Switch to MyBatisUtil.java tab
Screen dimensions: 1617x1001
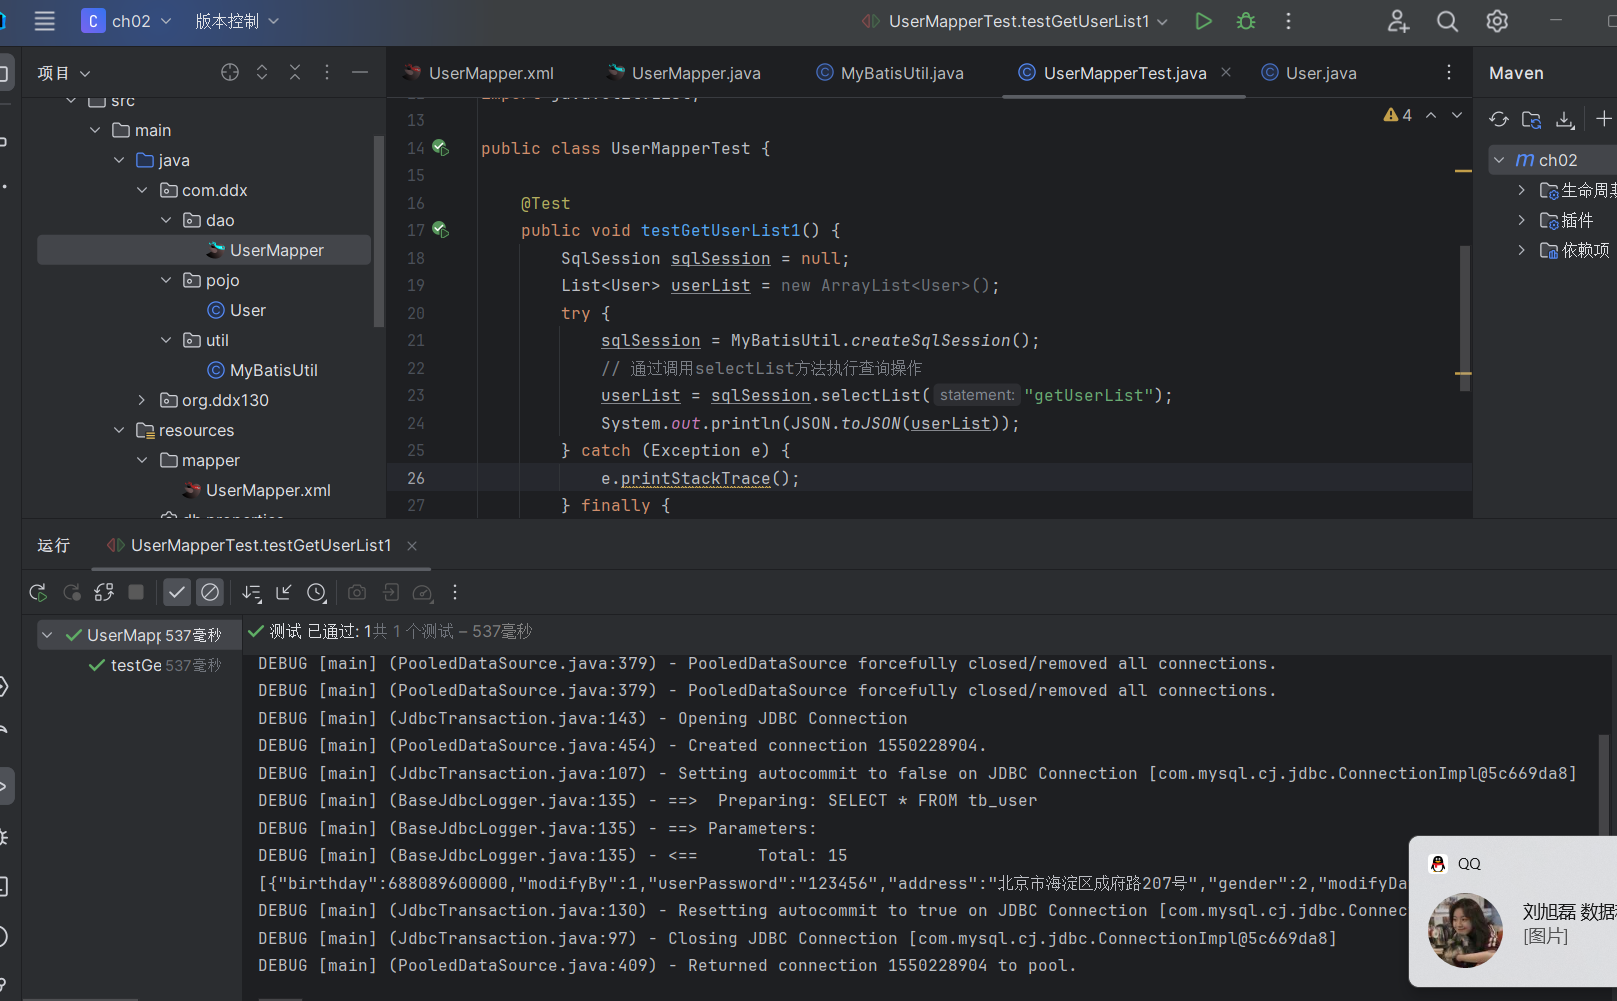pos(890,73)
